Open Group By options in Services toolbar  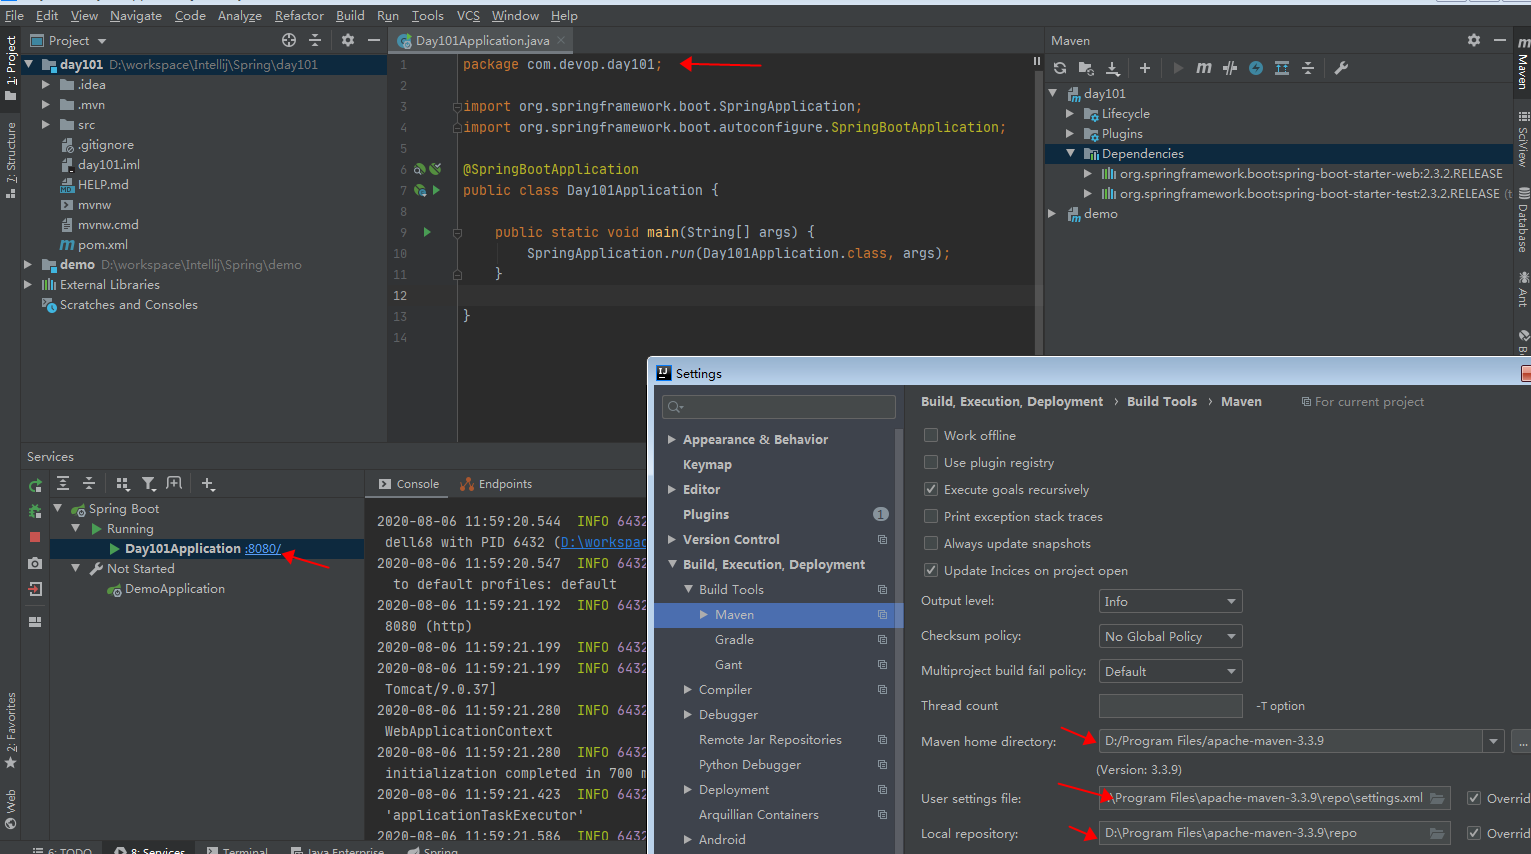123,484
